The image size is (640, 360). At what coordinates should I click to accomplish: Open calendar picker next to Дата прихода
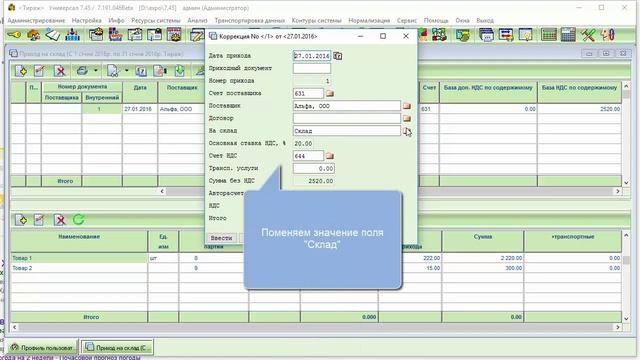point(338,56)
